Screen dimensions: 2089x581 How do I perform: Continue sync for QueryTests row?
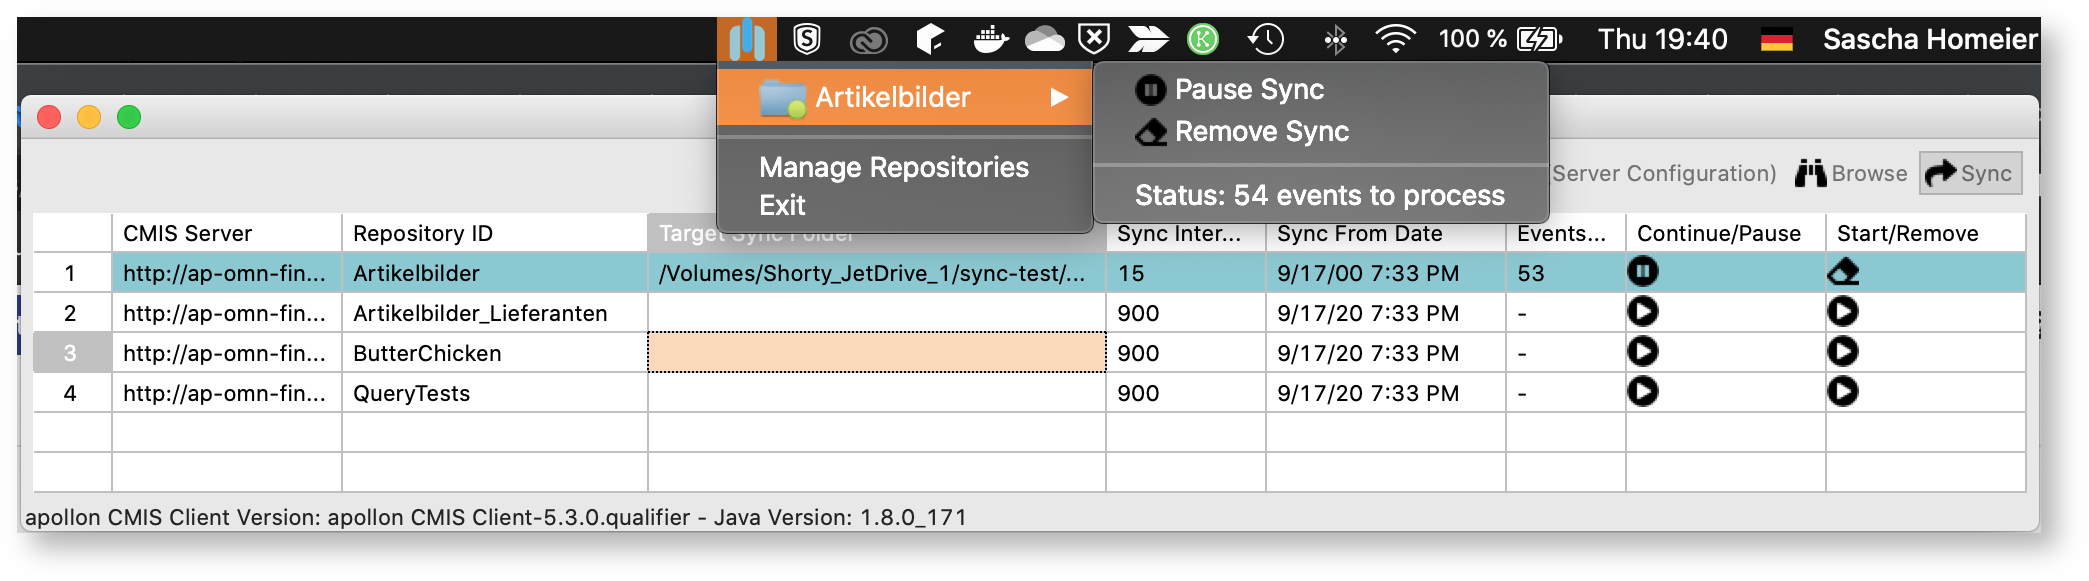(1642, 392)
